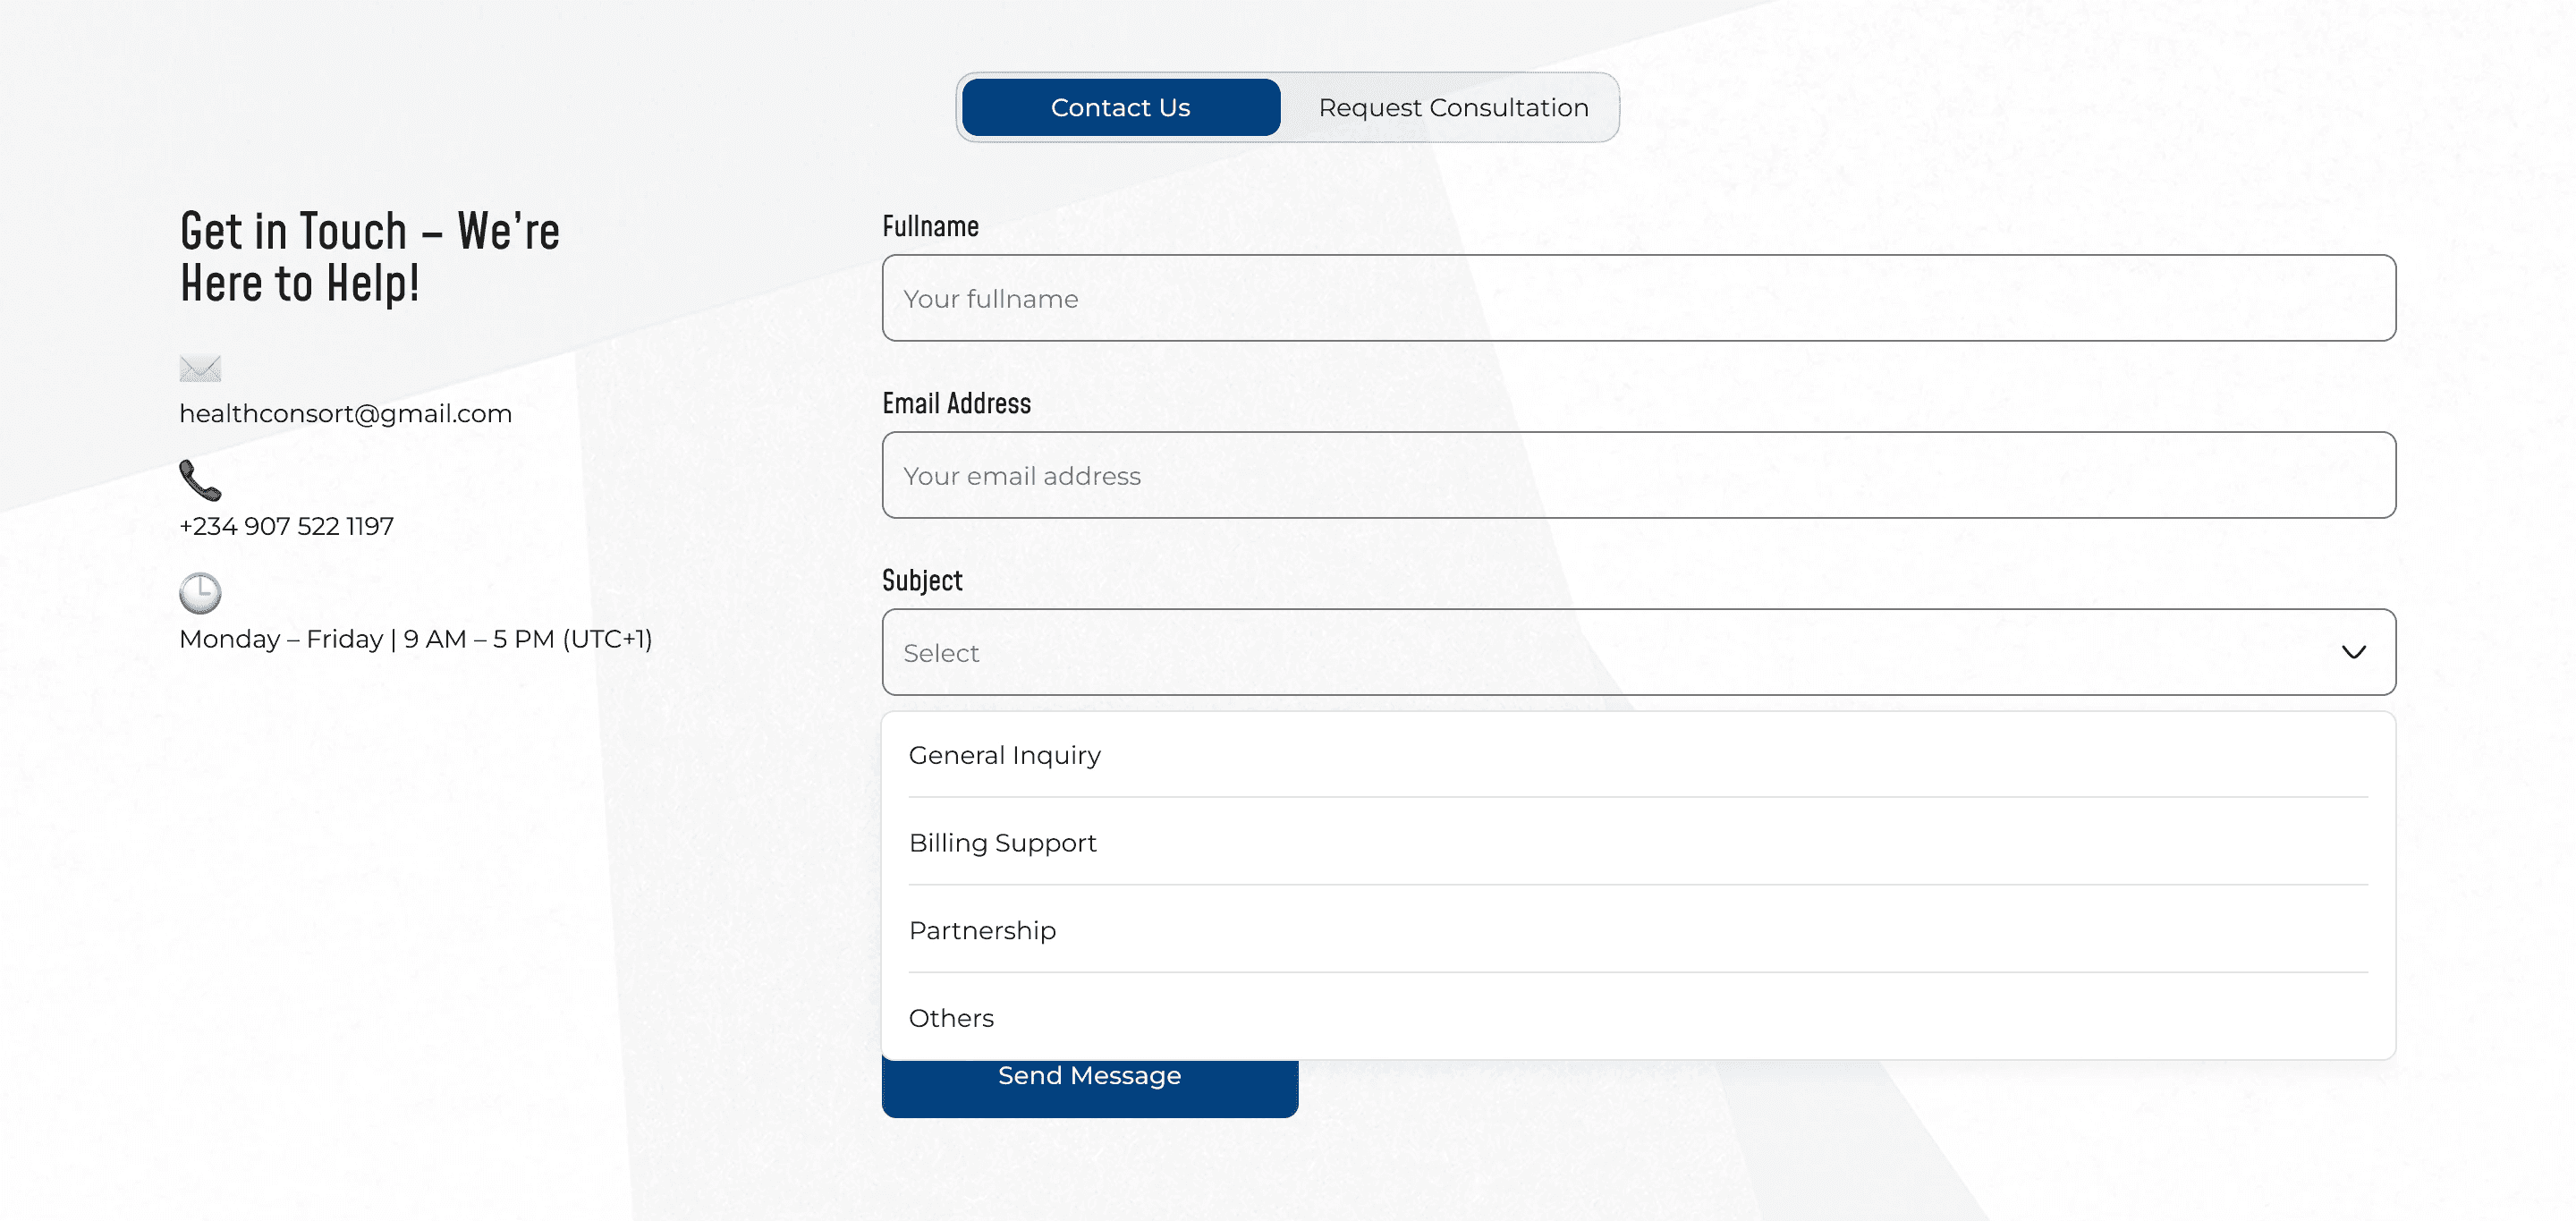This screenshot has height=1221, width=2576.
Task: Switch to Request Consultation tab
Action: pos(1452,108)
